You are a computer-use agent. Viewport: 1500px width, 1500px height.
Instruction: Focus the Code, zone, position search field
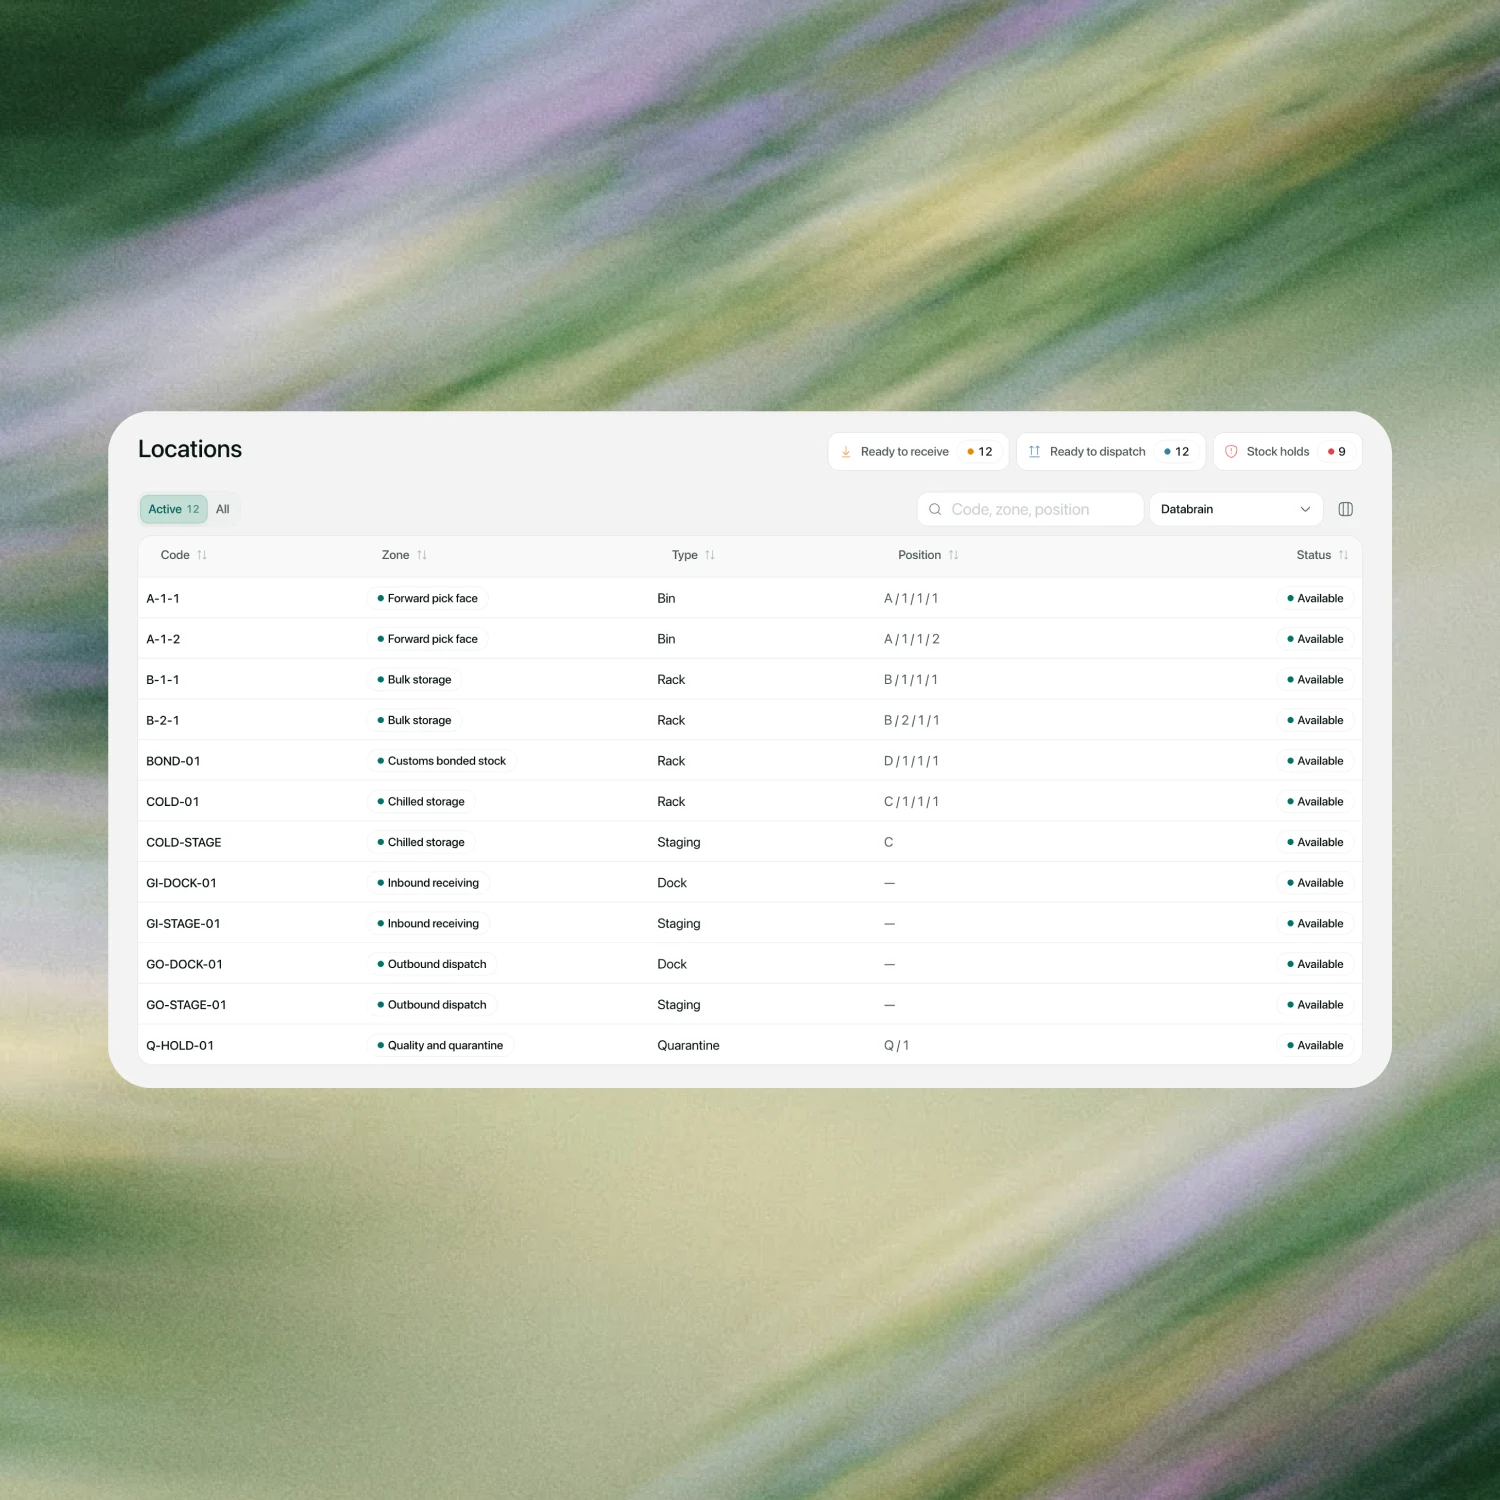(1031, 509)
